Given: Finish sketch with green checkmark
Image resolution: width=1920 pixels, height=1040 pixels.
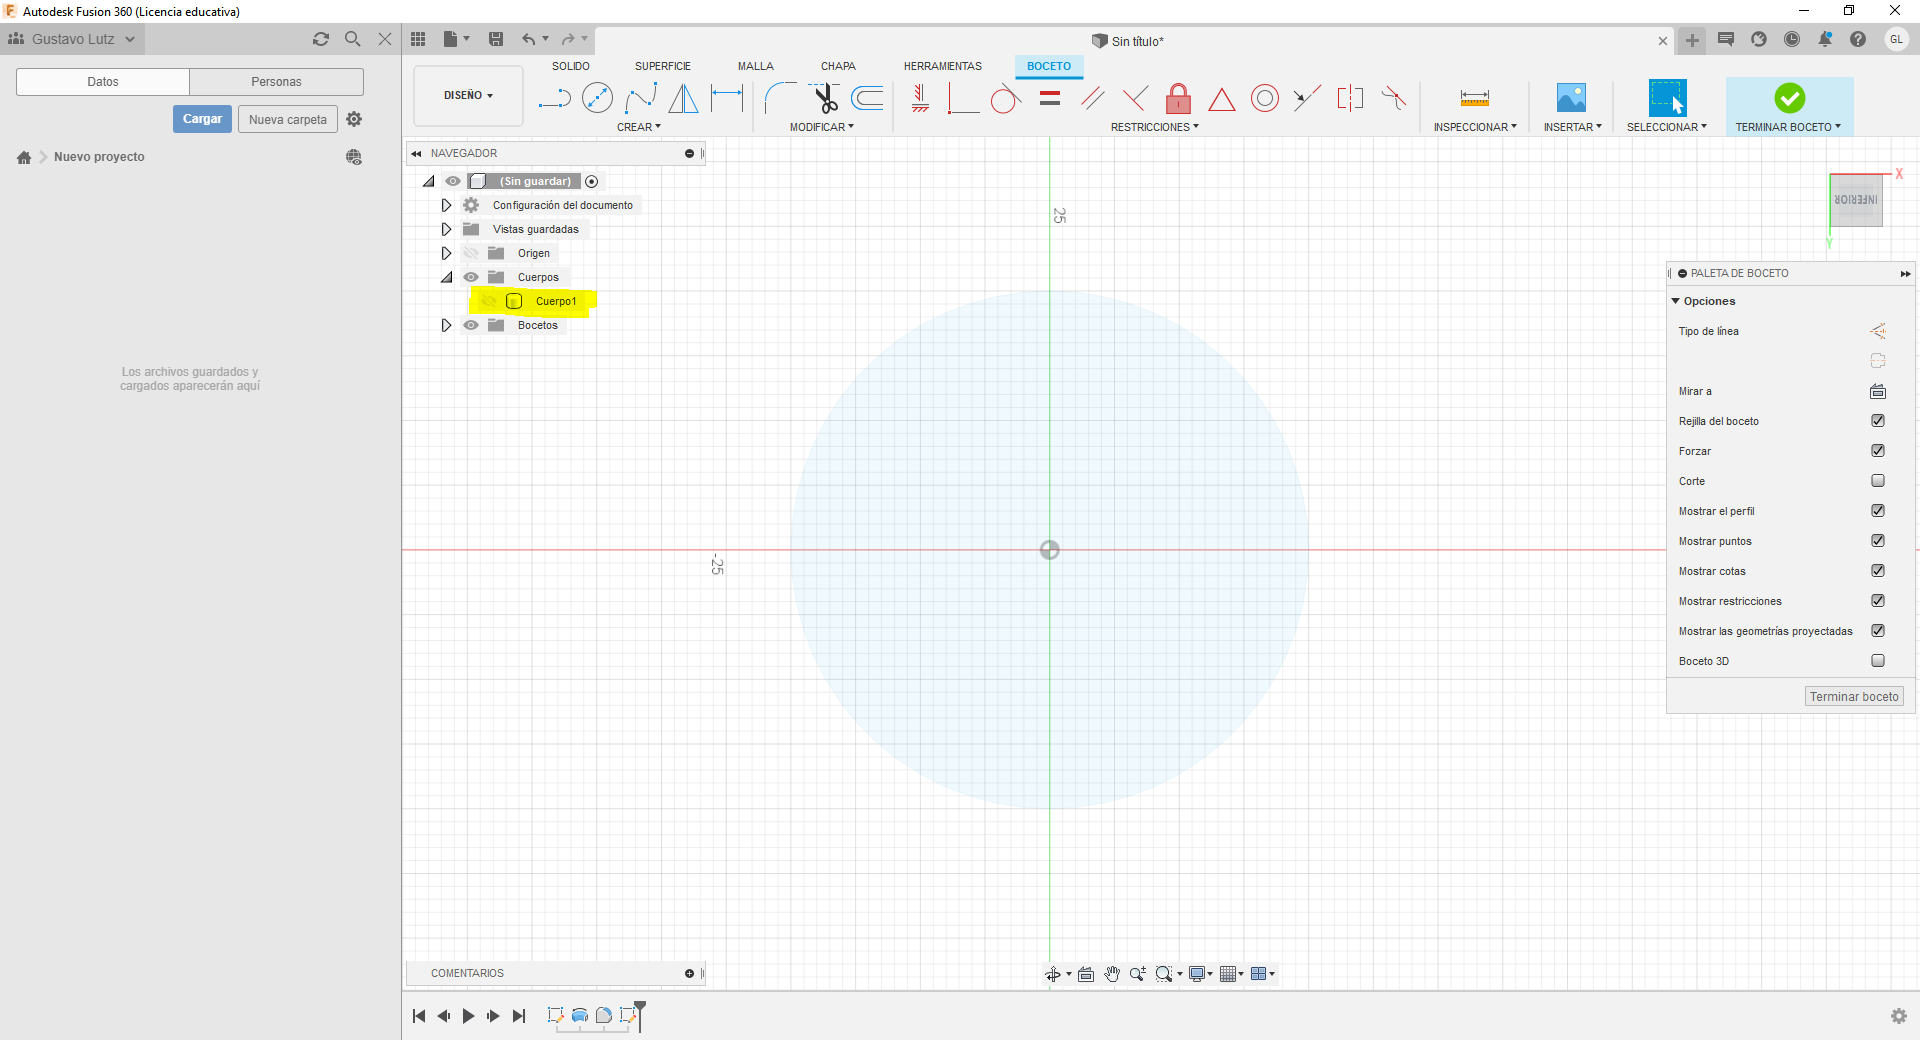Looking at the screenshot, I should pos(1790,98).
